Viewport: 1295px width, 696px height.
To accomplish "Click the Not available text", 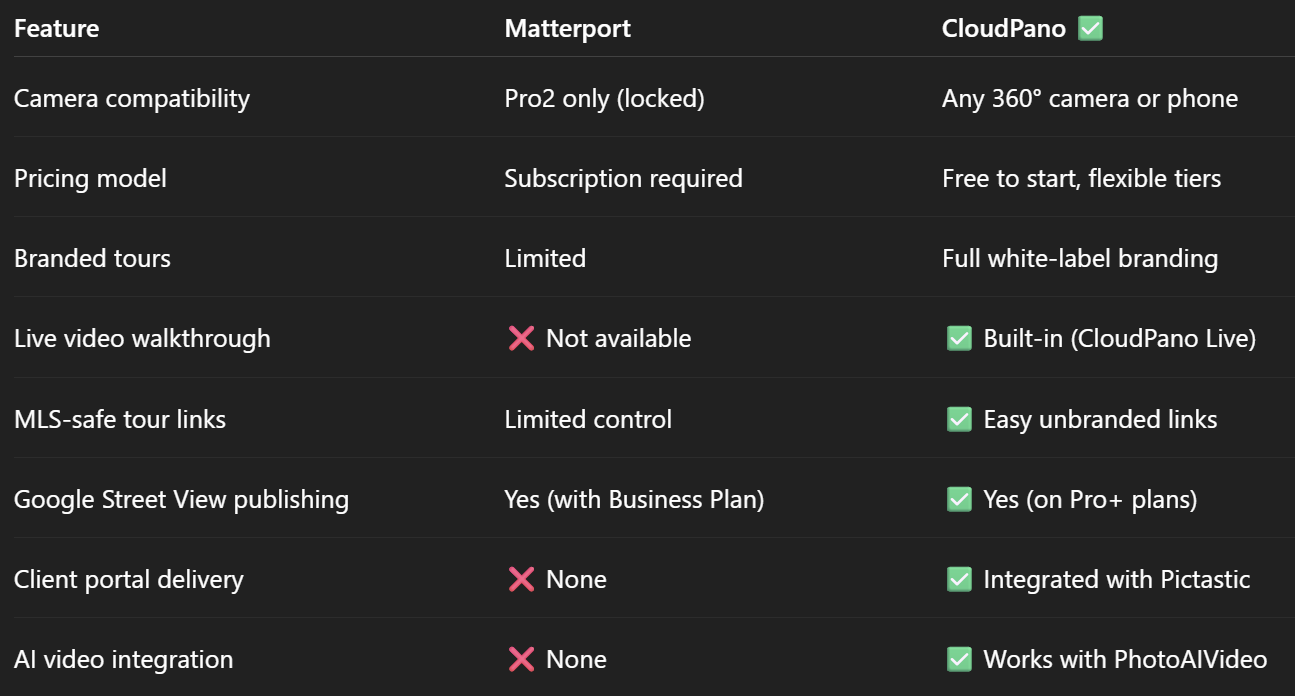I will point(619,339).
